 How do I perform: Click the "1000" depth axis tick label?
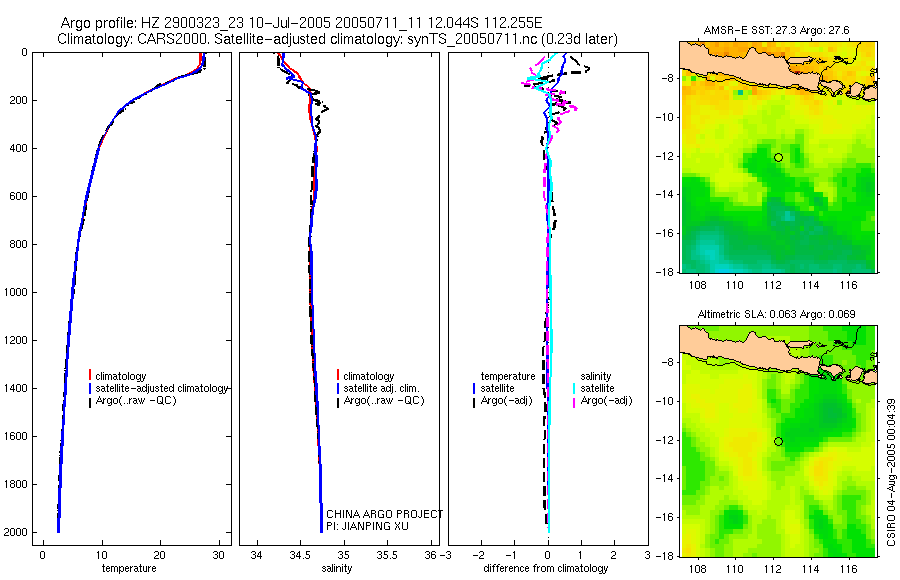click(x=15, y=292)
